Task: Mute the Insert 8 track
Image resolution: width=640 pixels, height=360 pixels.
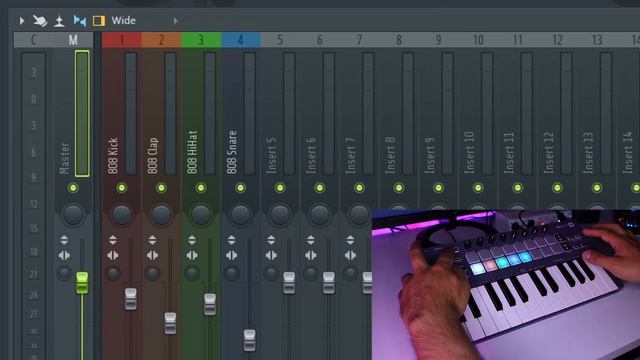Action: (x=399, y=188)
